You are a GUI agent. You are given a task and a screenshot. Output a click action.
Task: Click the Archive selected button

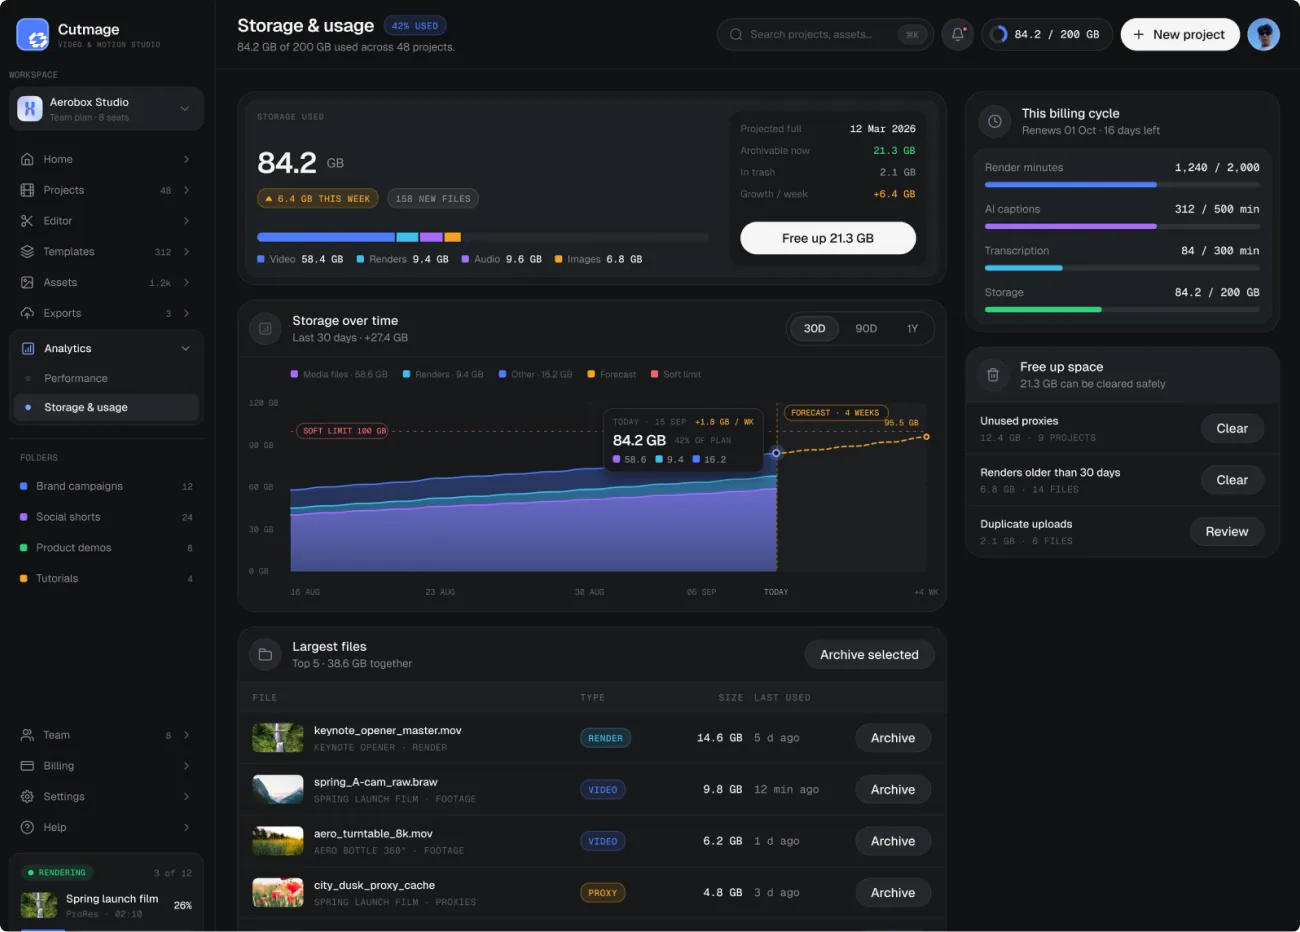pyautogui.click(x=869, y=655)
